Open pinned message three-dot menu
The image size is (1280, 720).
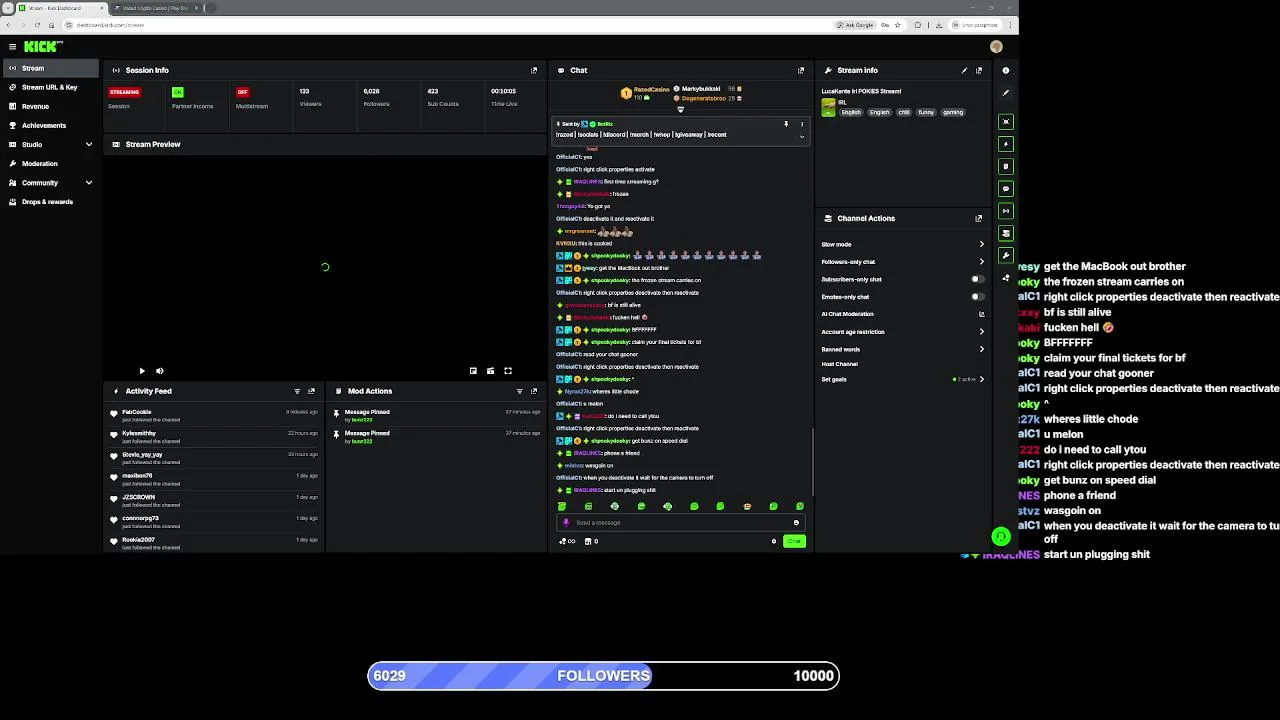pos(801,124)
